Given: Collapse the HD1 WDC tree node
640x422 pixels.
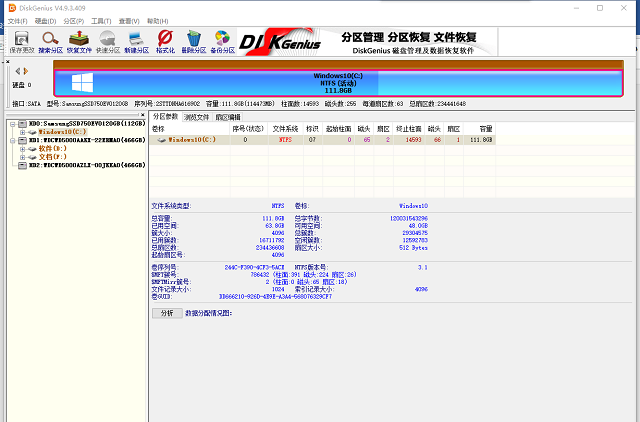Looking at the screenshot, I should point(13,140).
